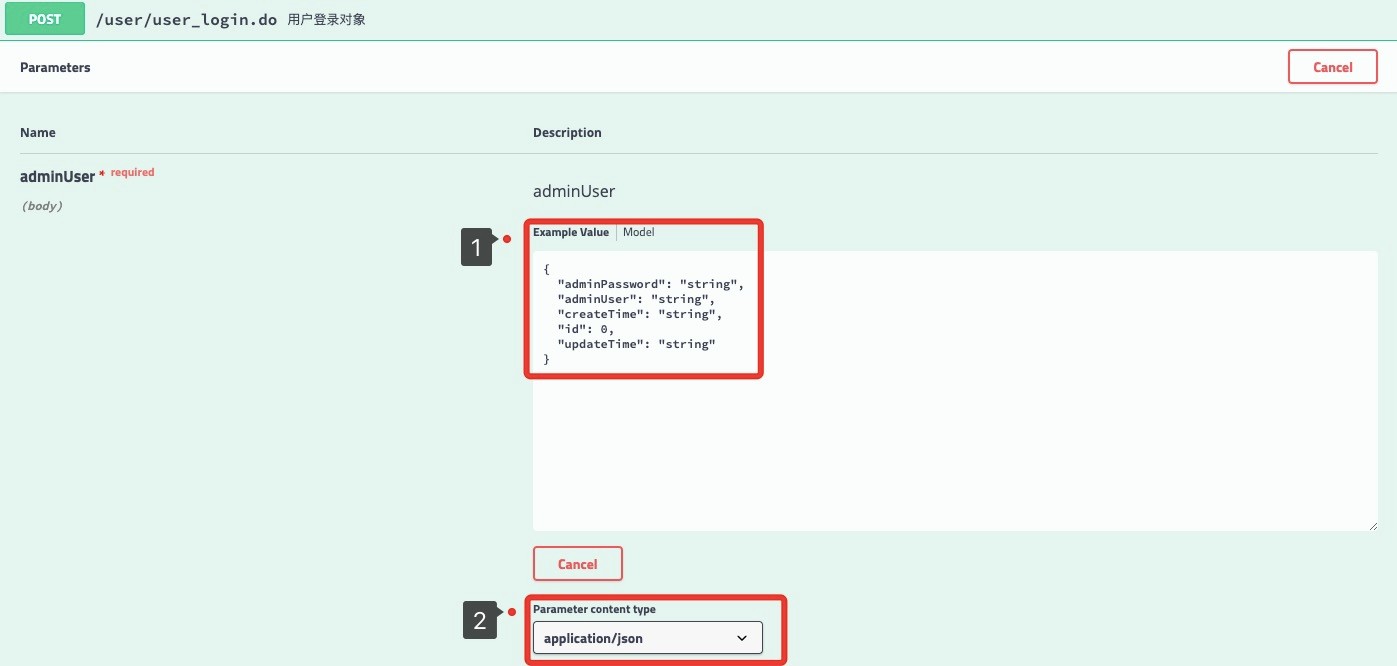
Task: Click the green POST method badge
Action: 45,19
